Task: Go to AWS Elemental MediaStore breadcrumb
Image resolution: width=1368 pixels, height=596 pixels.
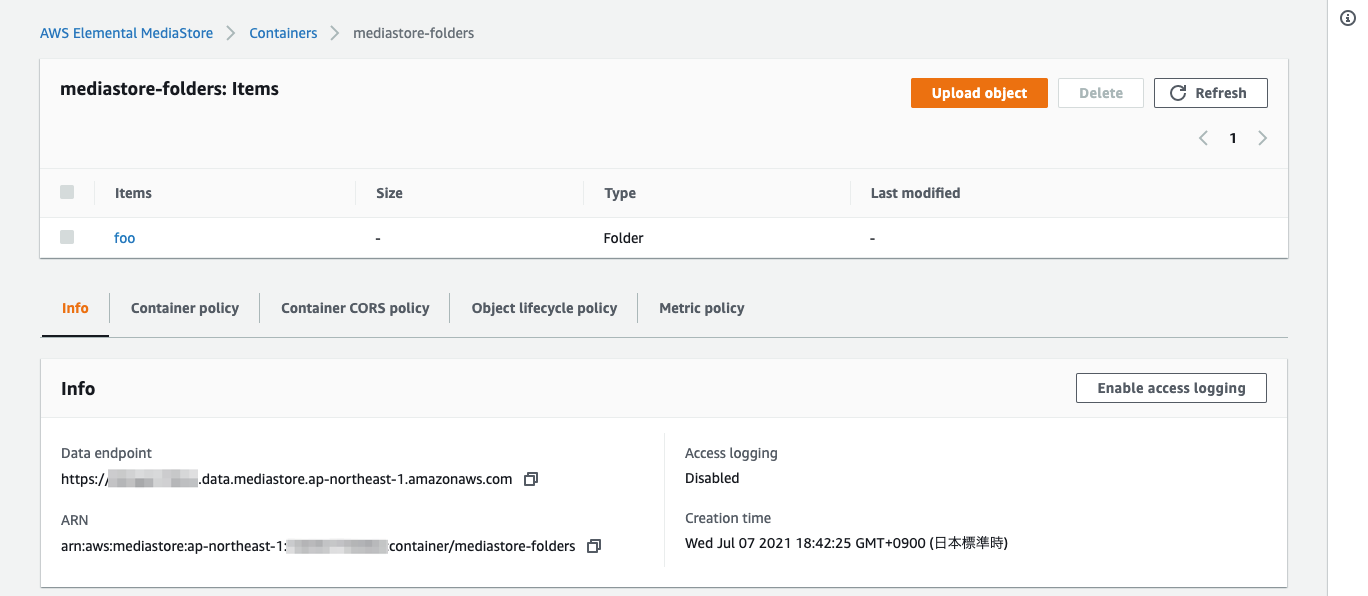Action: (x=126, y=33)
